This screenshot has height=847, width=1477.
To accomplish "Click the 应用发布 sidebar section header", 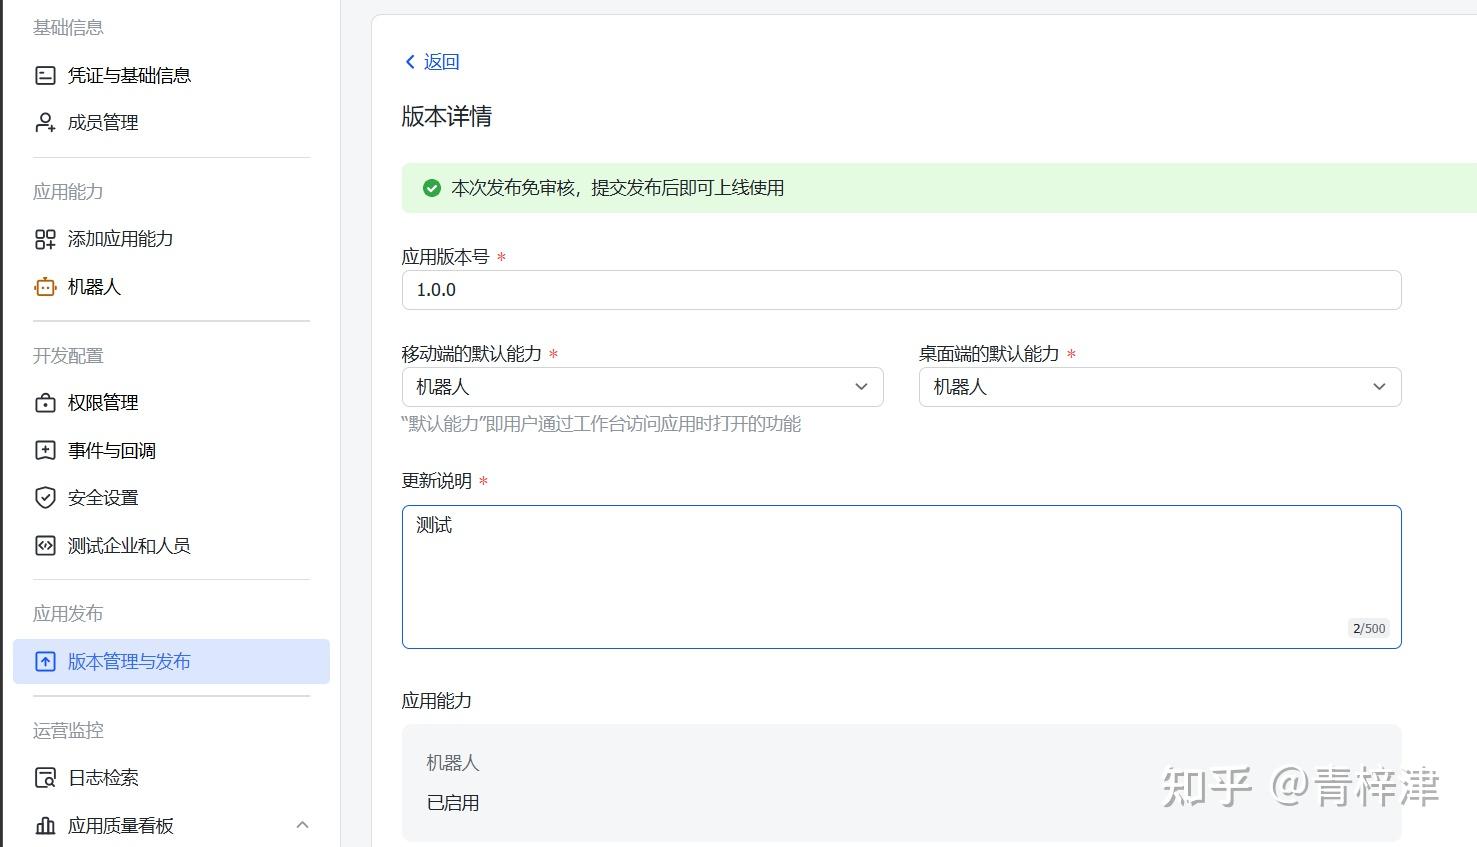I will [x=68, y=614].
